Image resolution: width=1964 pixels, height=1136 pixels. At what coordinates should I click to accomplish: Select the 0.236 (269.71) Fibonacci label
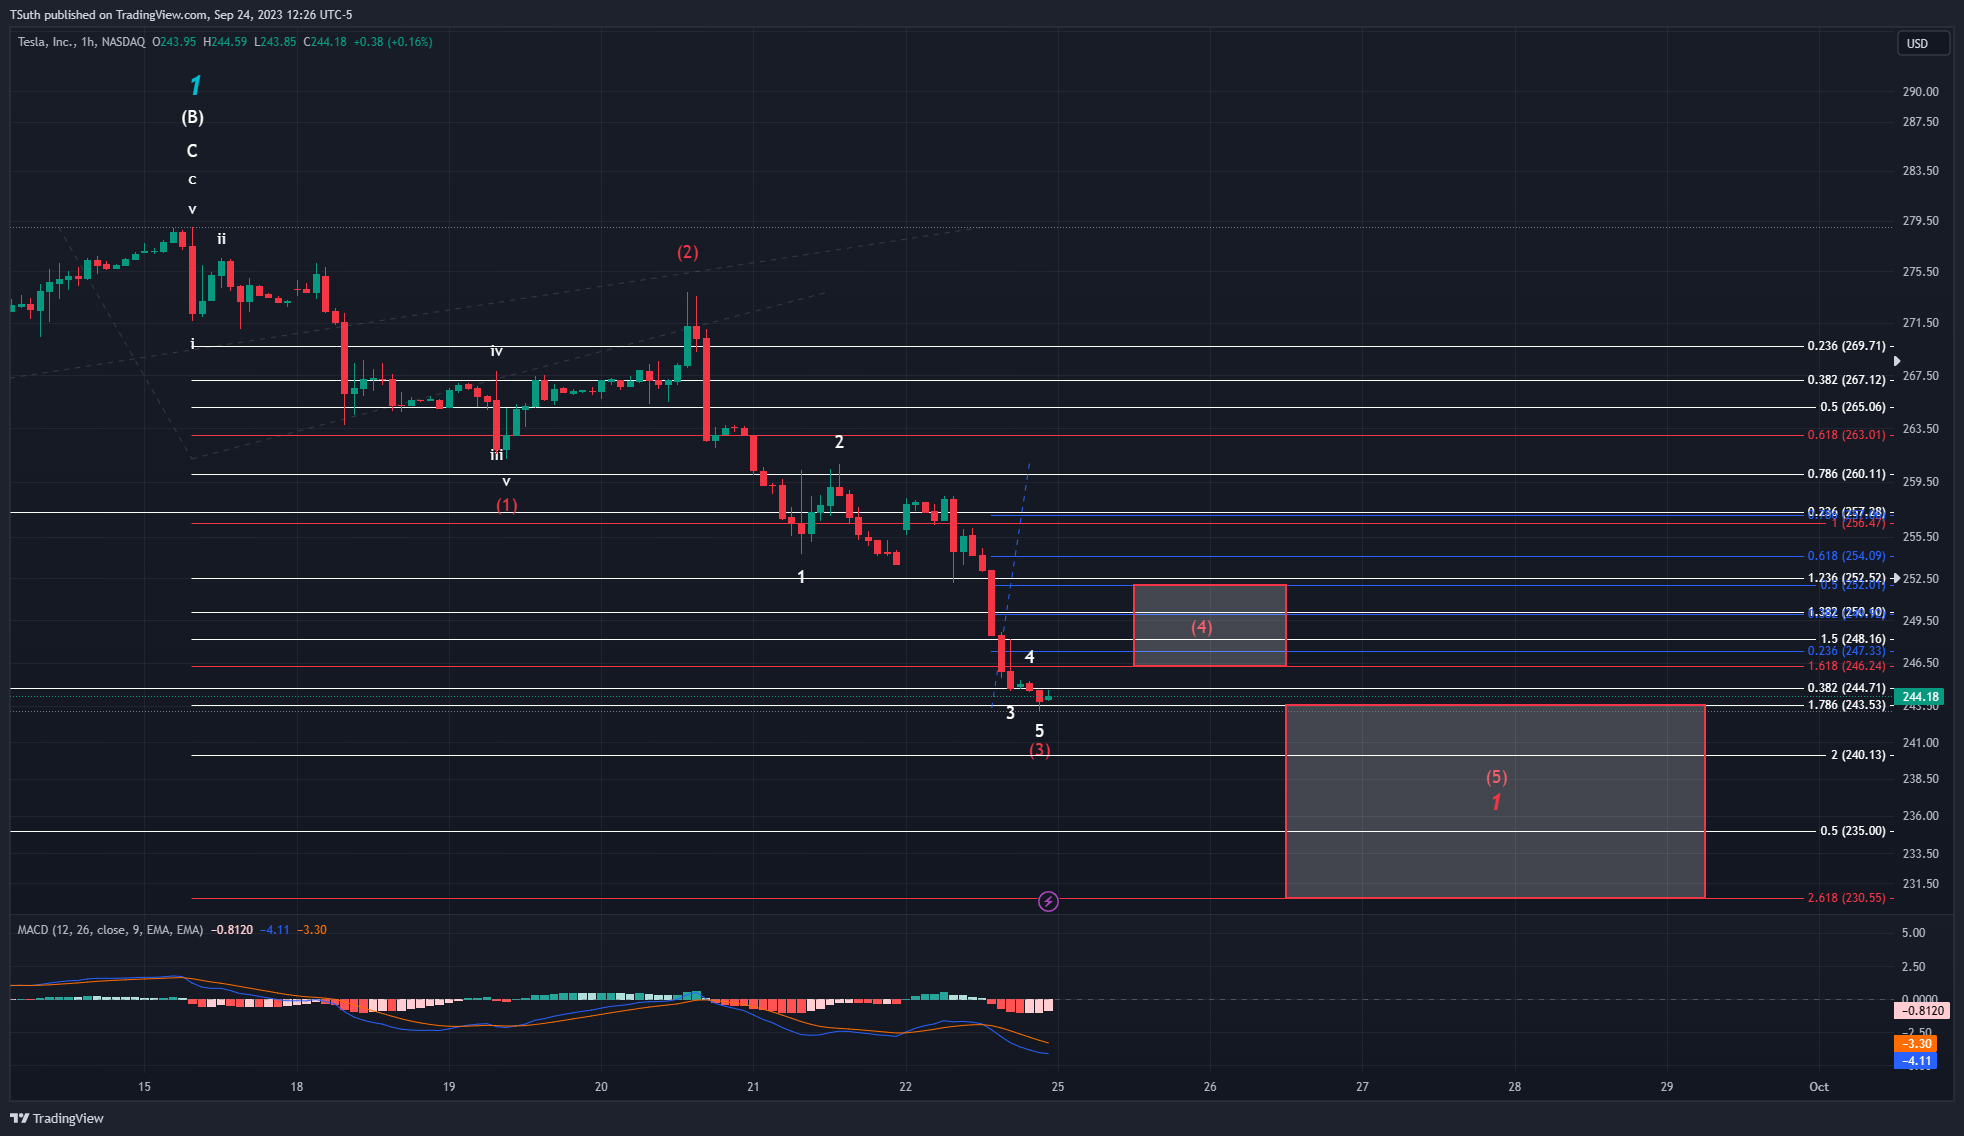[x=1846, y=346]
